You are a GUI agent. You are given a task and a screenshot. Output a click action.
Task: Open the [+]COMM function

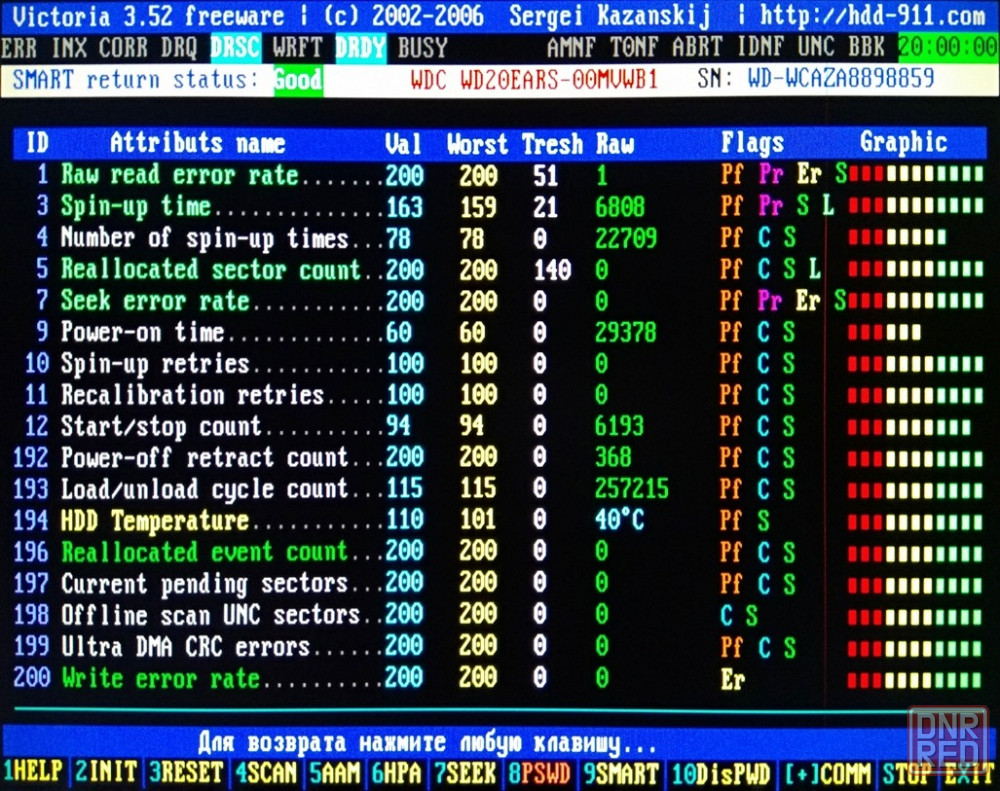[x=827, y=773]
